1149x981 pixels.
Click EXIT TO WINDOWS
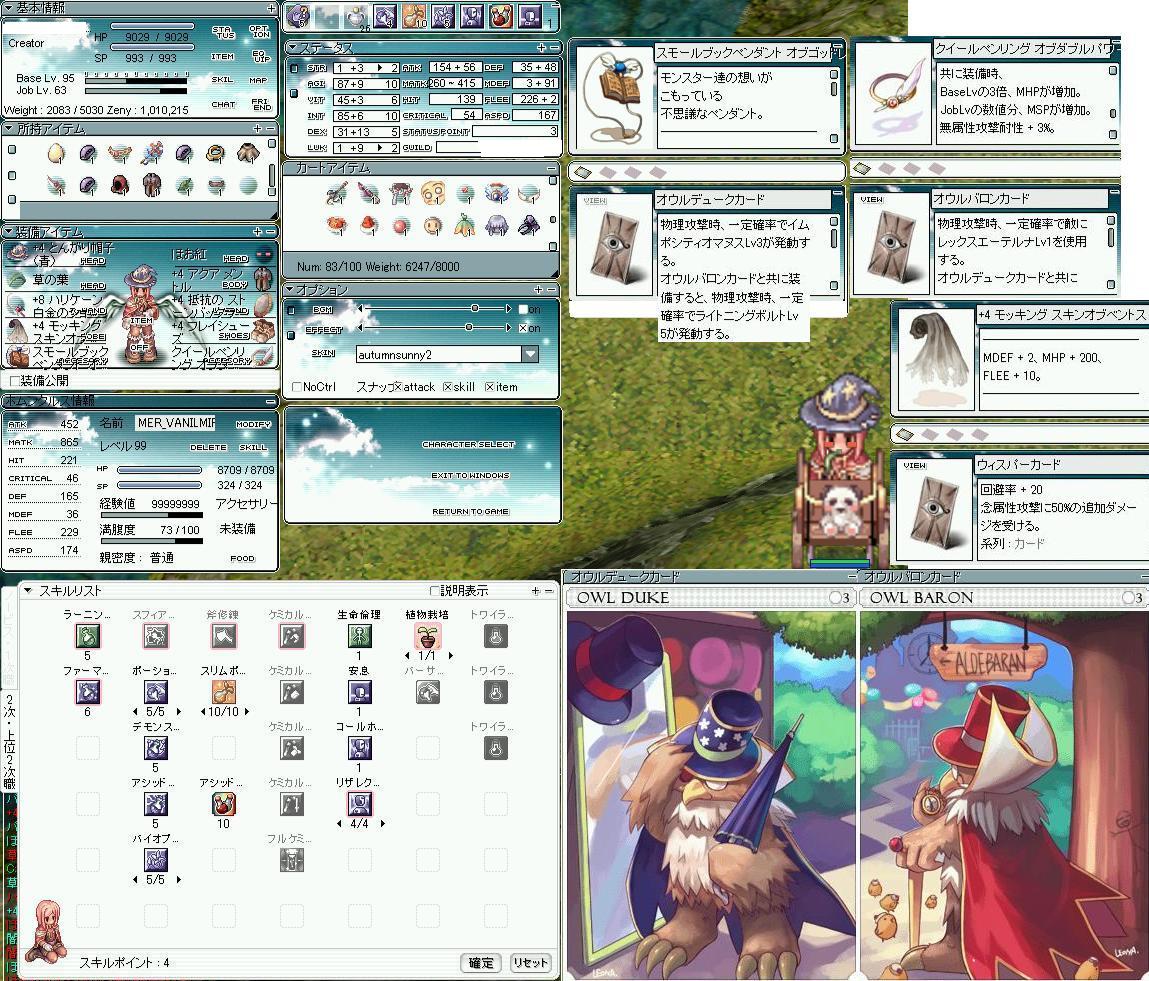pyautogui.click(x=470, y=475)
